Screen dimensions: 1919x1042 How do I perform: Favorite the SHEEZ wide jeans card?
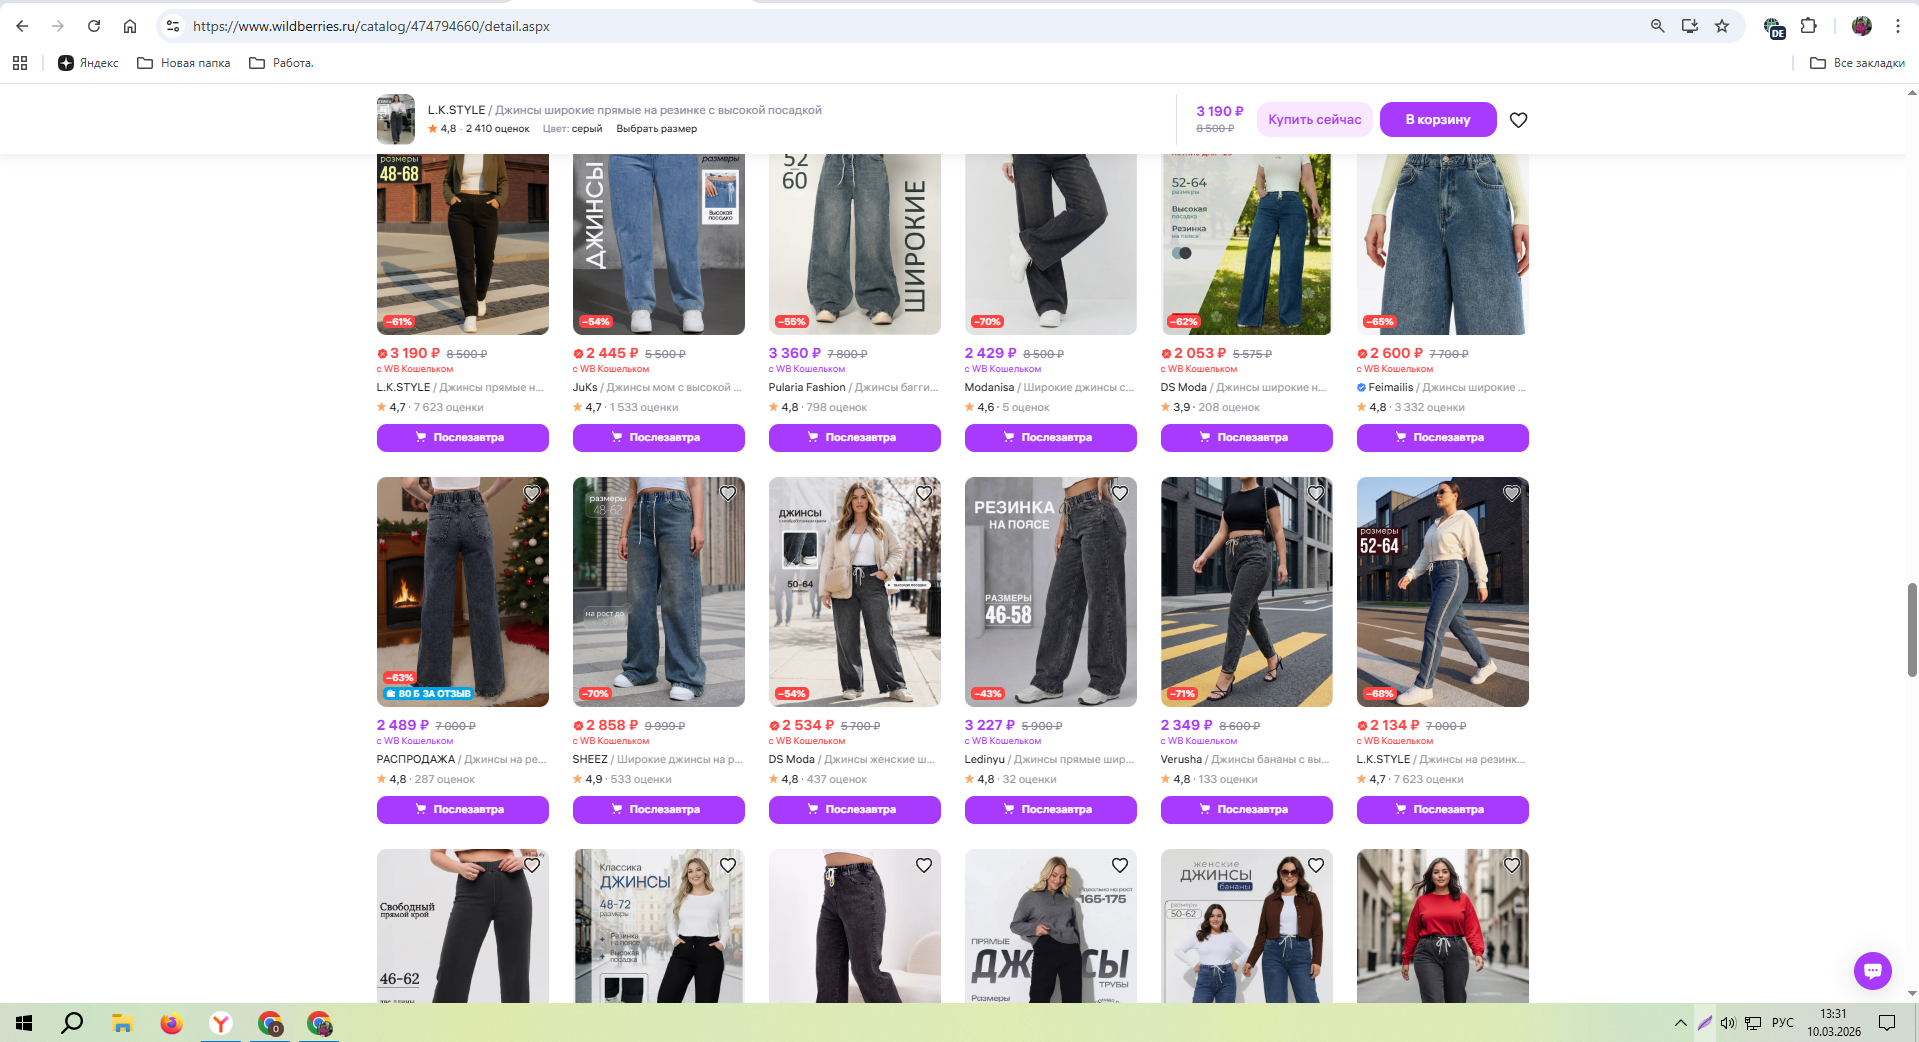[728, 493]
